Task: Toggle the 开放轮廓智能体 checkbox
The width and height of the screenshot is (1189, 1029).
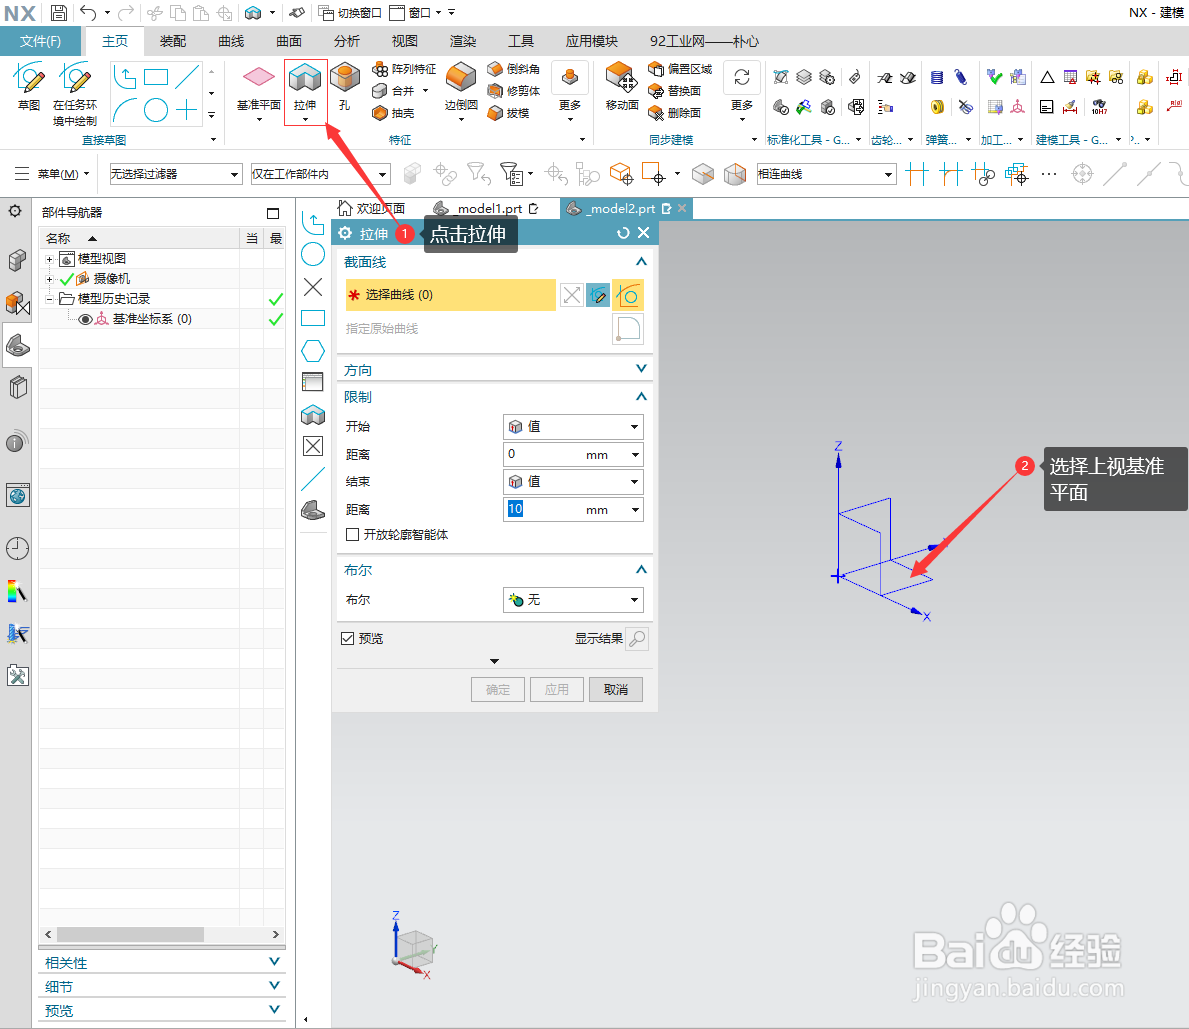Action: click(x=352, y=535)
